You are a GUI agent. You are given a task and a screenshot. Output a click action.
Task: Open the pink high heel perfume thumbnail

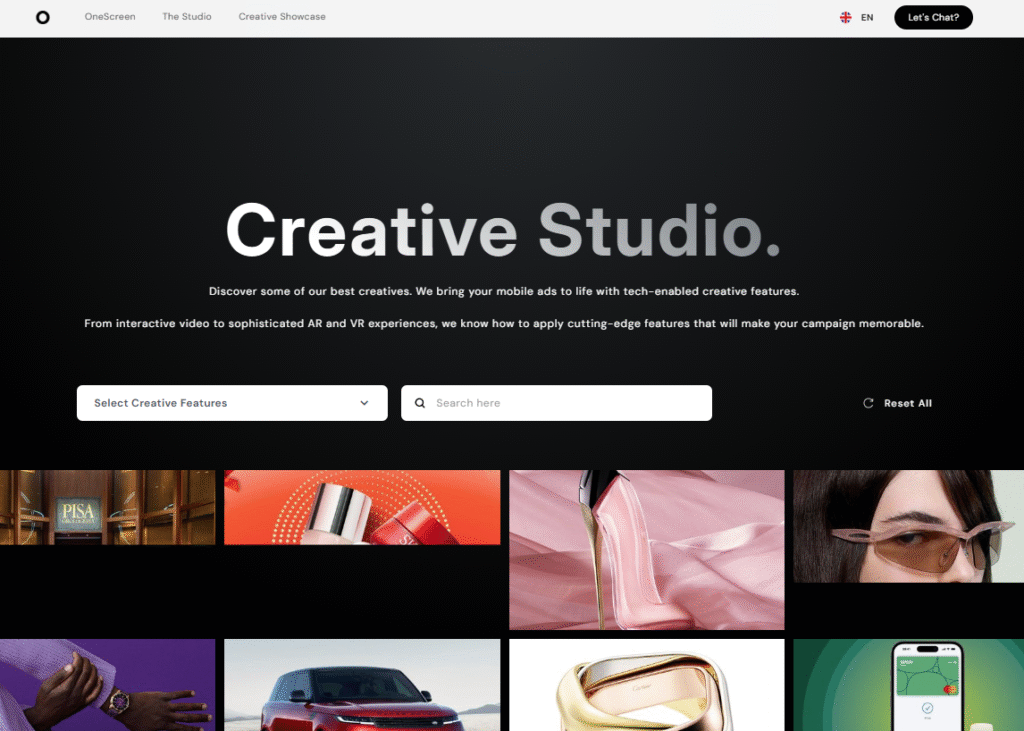[647, 549]
